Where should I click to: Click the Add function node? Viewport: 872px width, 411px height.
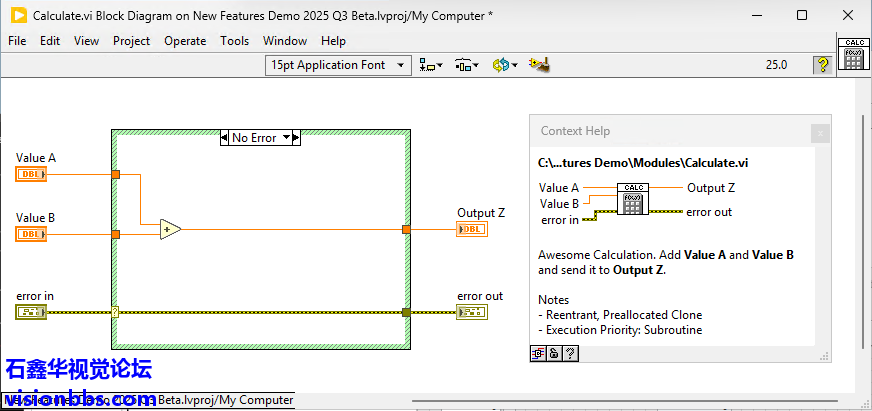(x=170, y=229)
